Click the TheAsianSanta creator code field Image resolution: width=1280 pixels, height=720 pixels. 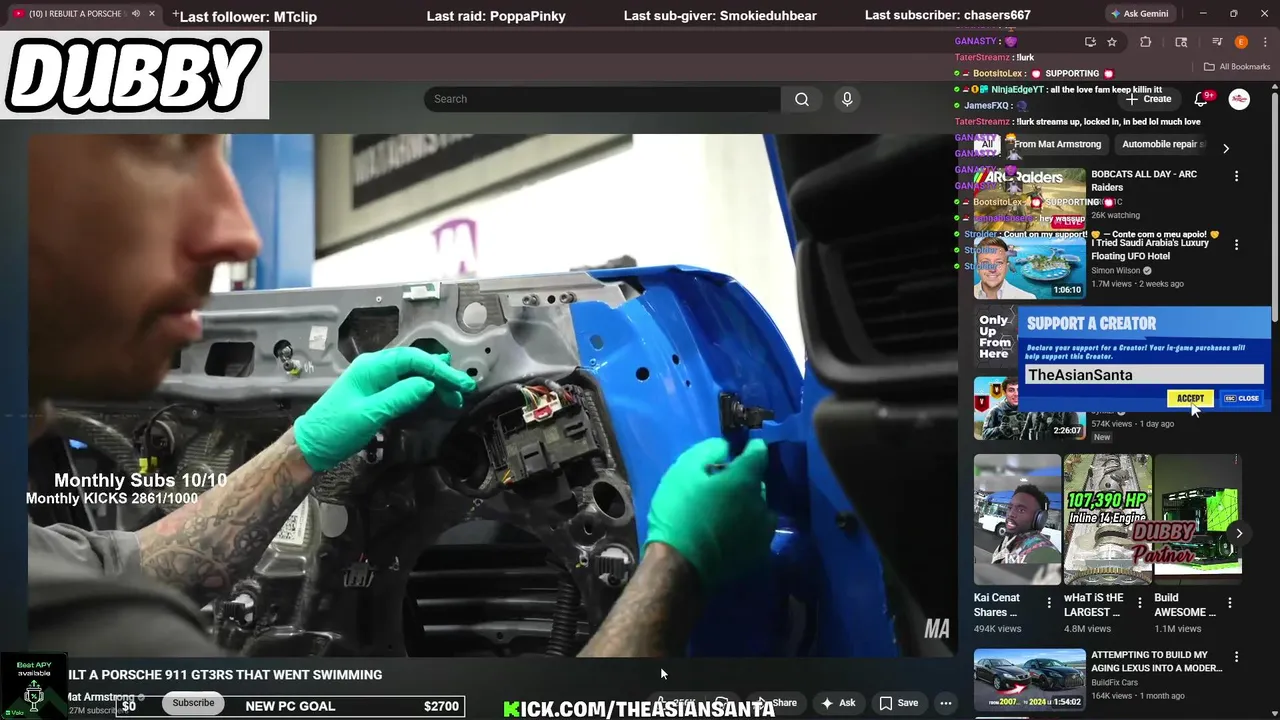click(1144, 375)
